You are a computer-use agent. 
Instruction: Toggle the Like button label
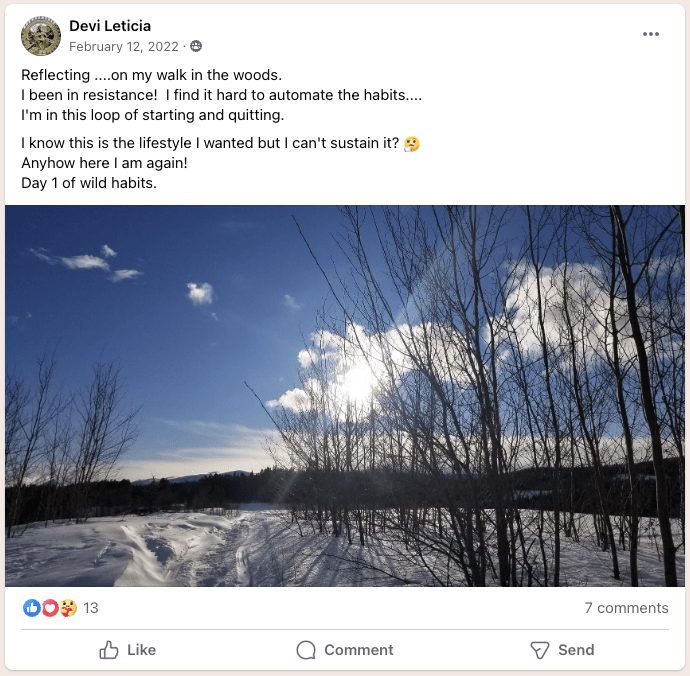click(x=141, y=650)
